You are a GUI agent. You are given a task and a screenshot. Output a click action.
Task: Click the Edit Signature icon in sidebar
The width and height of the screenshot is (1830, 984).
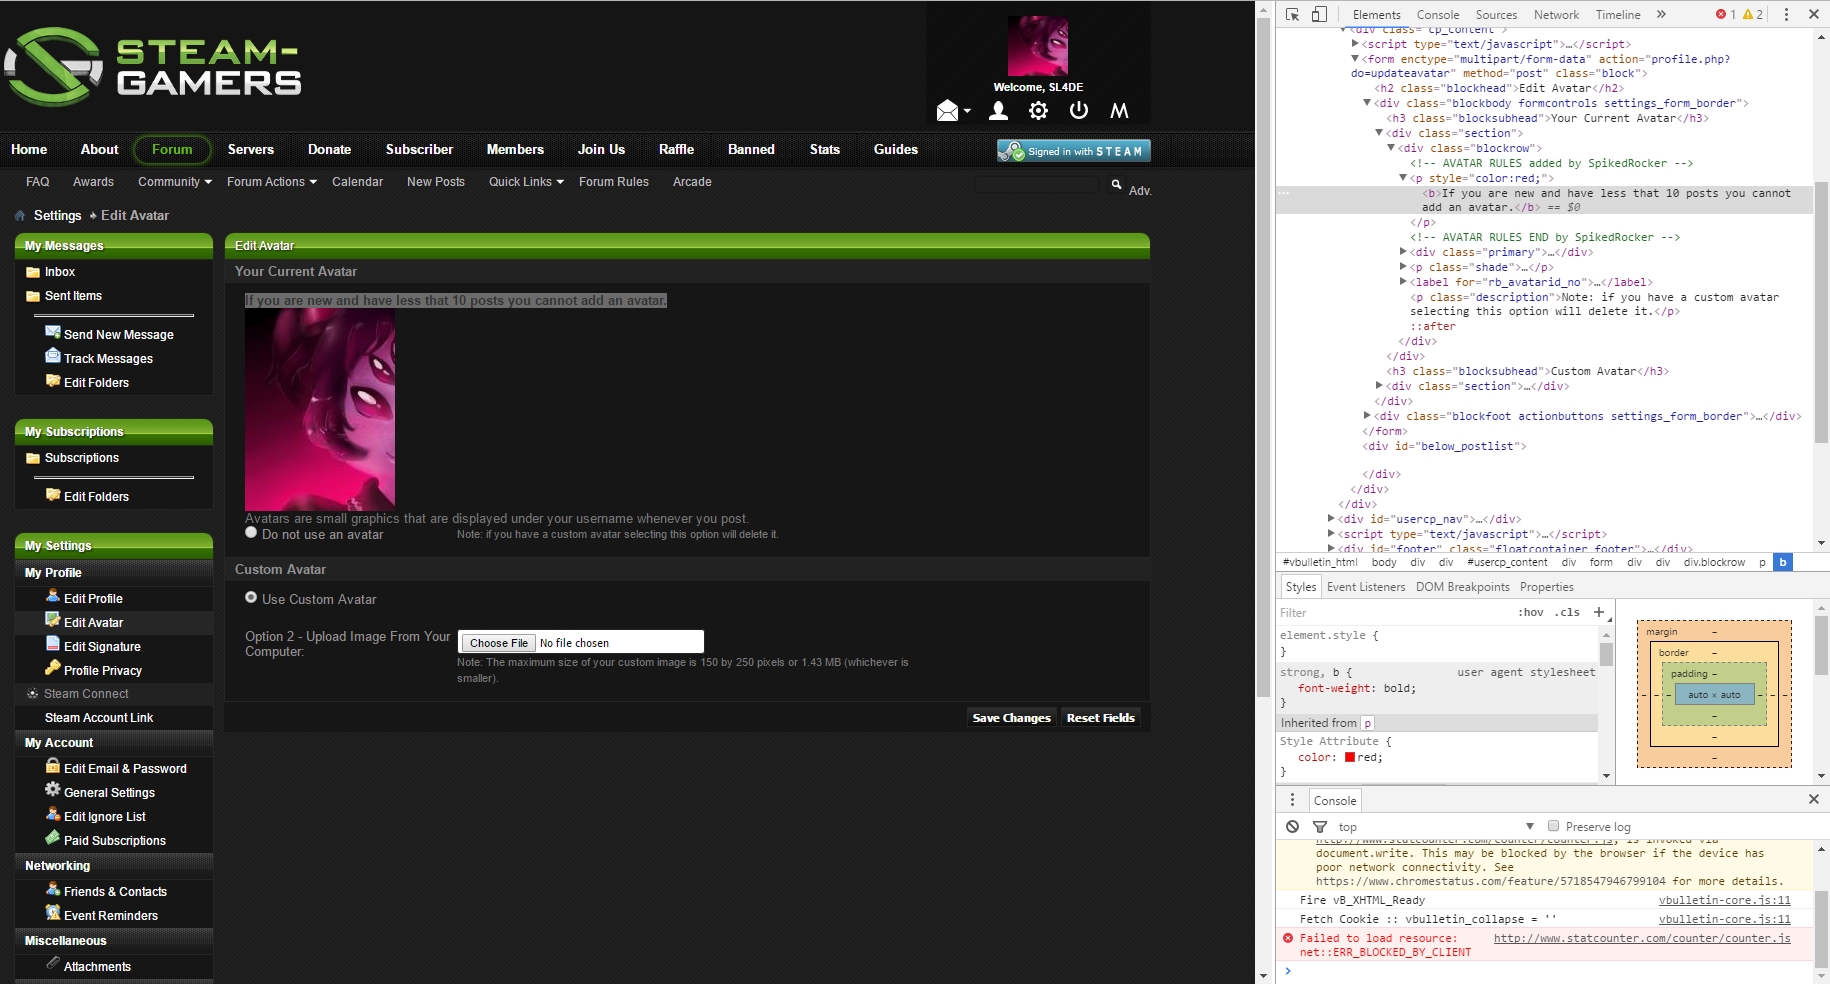pyautogui.click(x=53, y=644)
